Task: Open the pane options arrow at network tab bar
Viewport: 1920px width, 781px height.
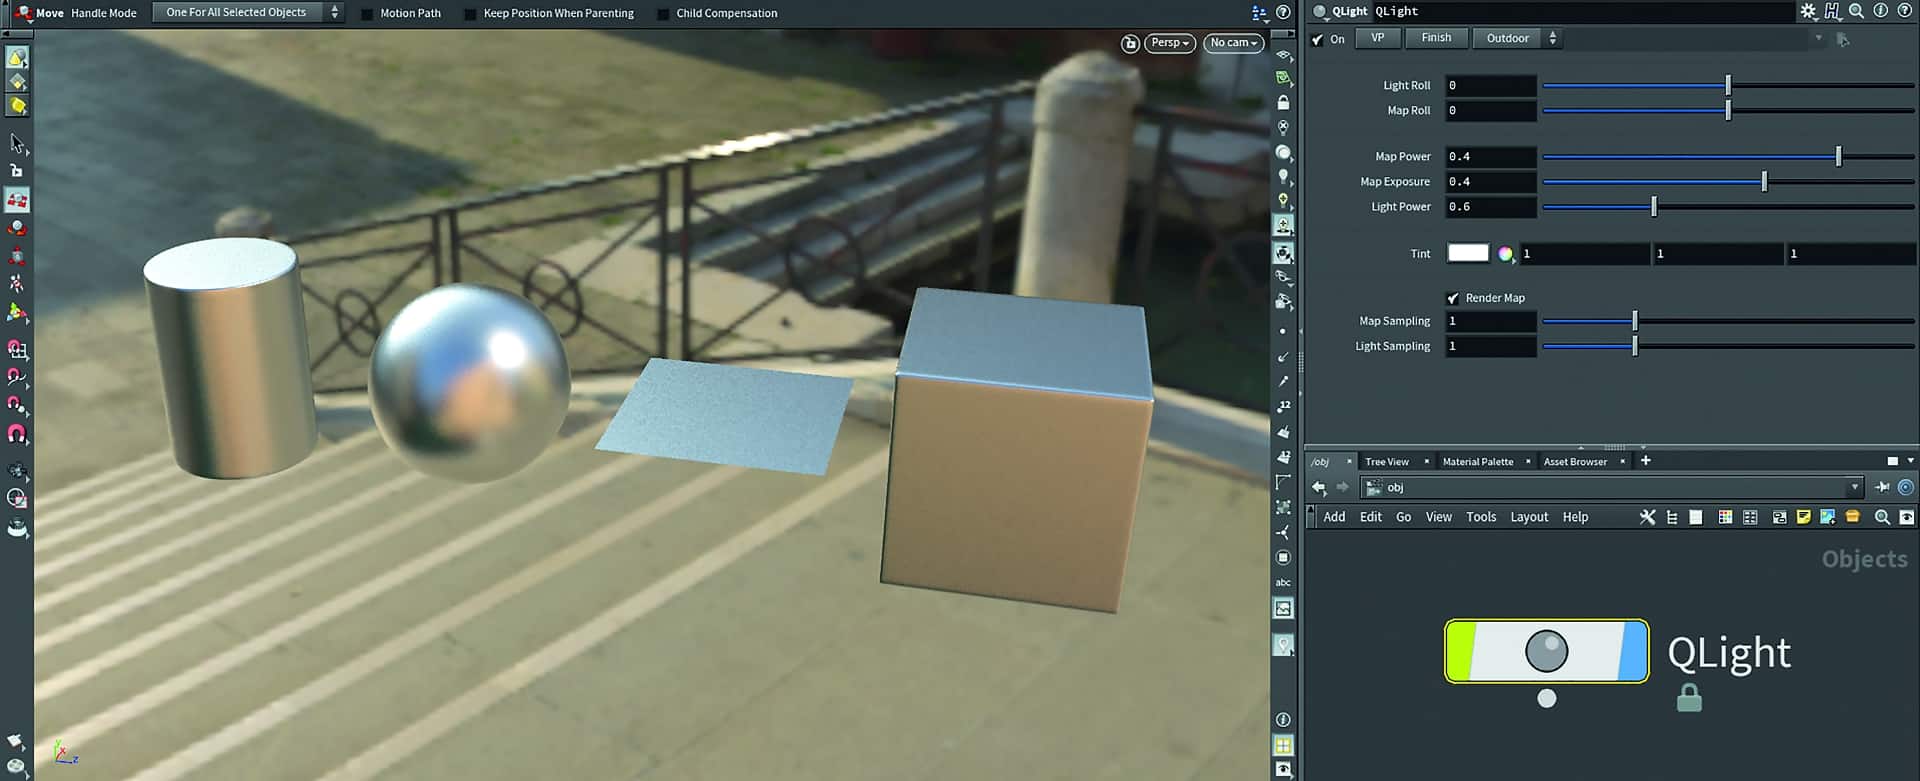Action: tap(1910, 461)
